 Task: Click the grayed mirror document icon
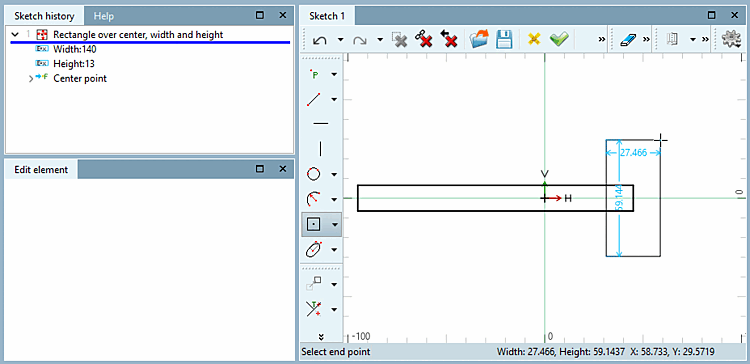(673, 40)
